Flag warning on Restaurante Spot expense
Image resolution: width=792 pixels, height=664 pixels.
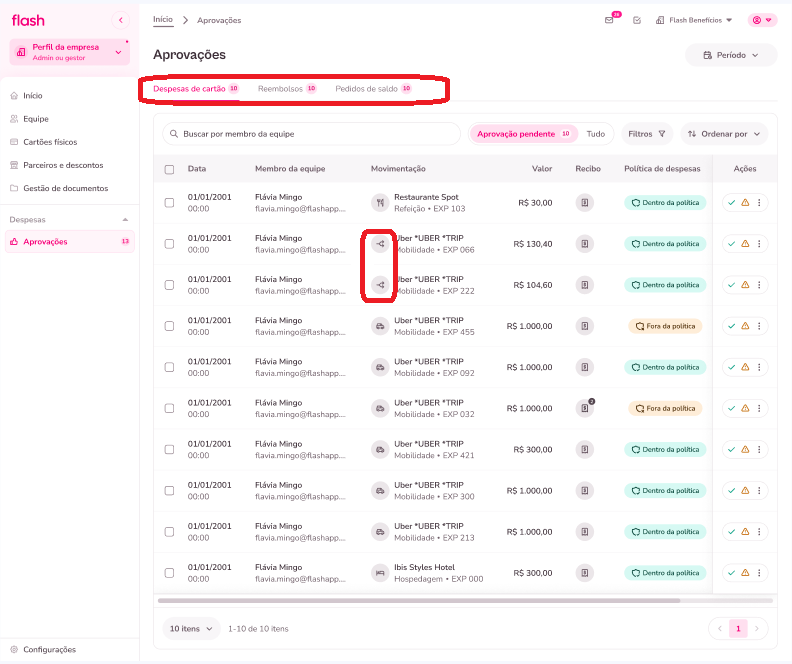pos(745,202)
